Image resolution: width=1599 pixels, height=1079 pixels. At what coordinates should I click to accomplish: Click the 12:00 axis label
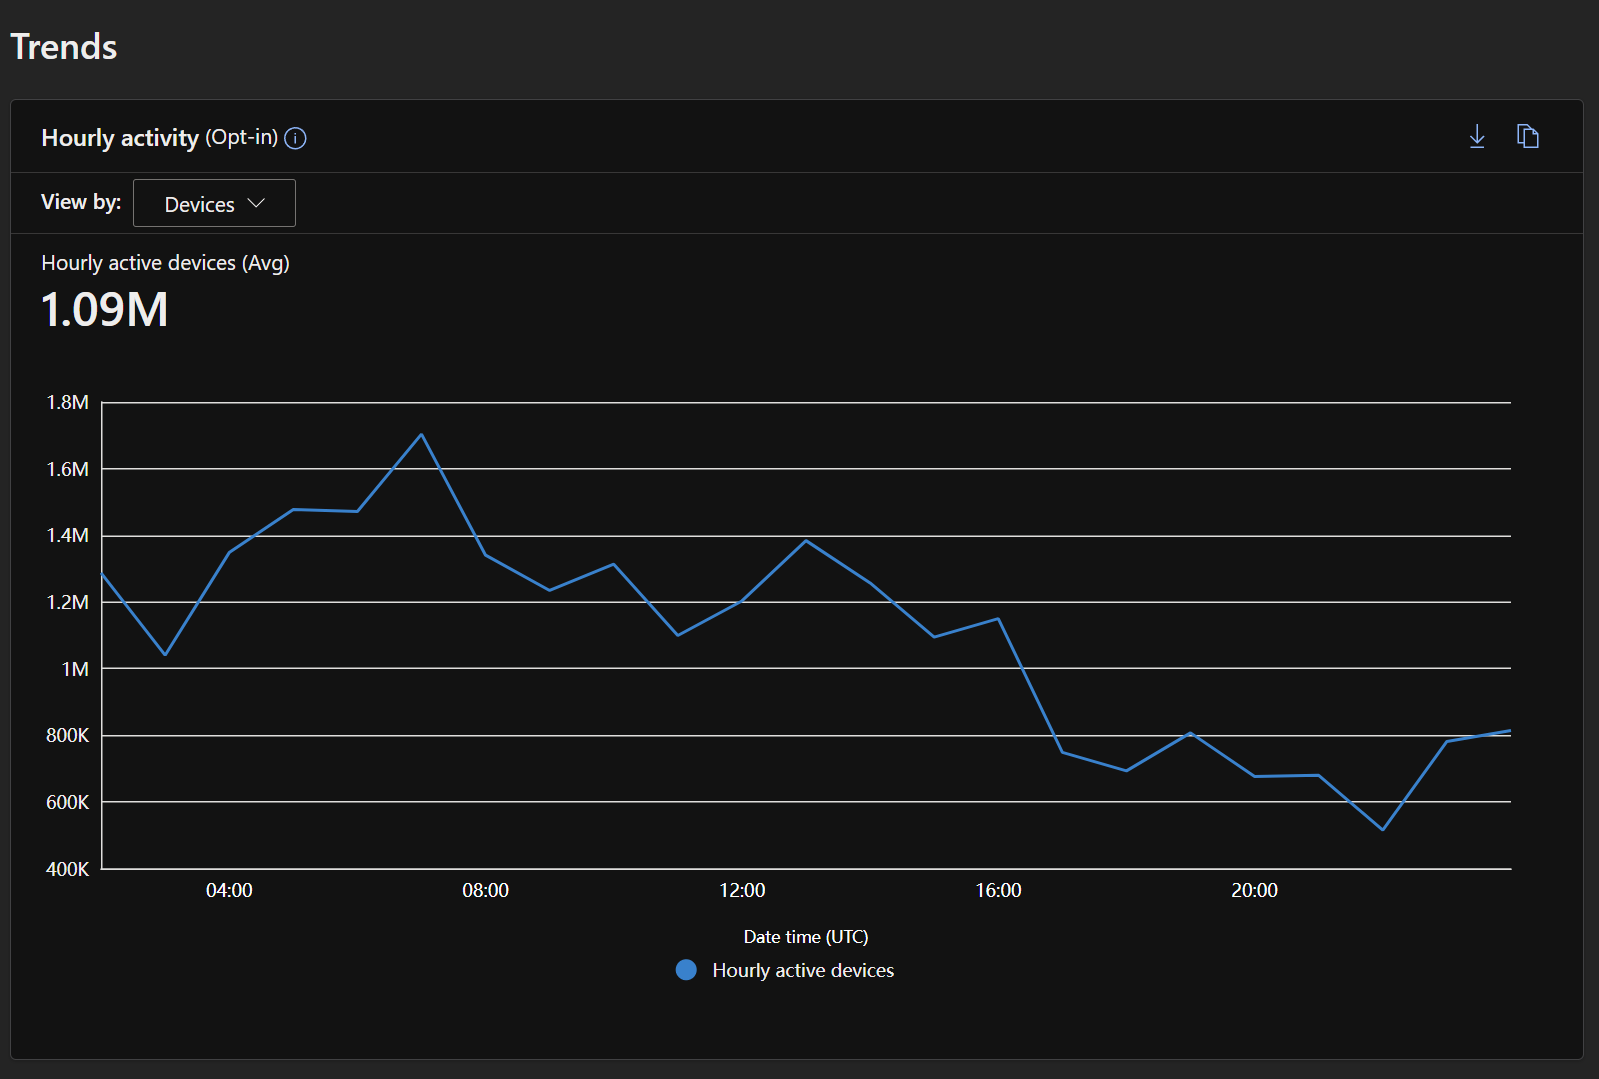[x=742, y=890]
